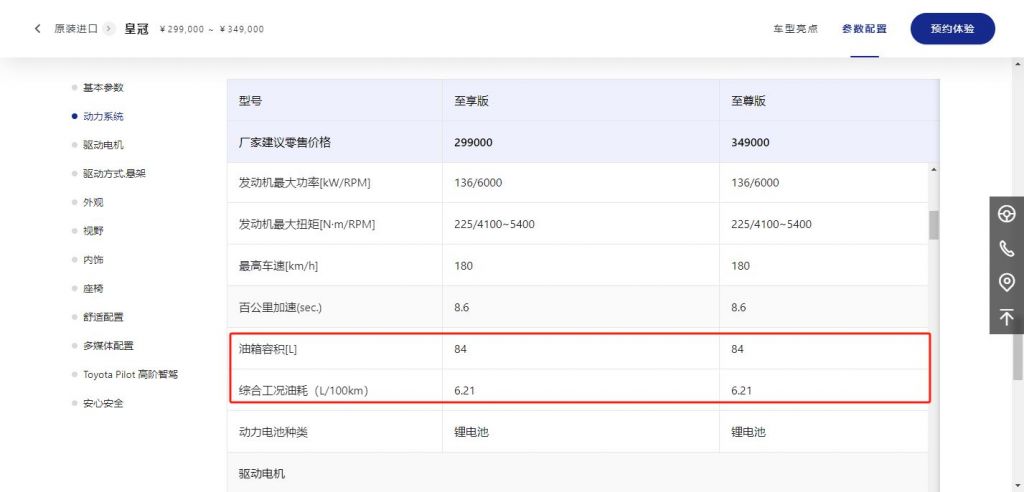The height and width of the screenshot is (492, 1024).
Task: Jump to 基本参数 section
Action: point(103,88)
